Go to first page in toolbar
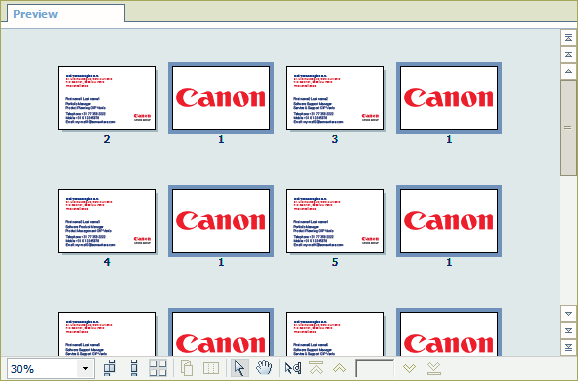The width and height of the screenshot is (578, 381). pyautogui.click(x=316, y=368)
